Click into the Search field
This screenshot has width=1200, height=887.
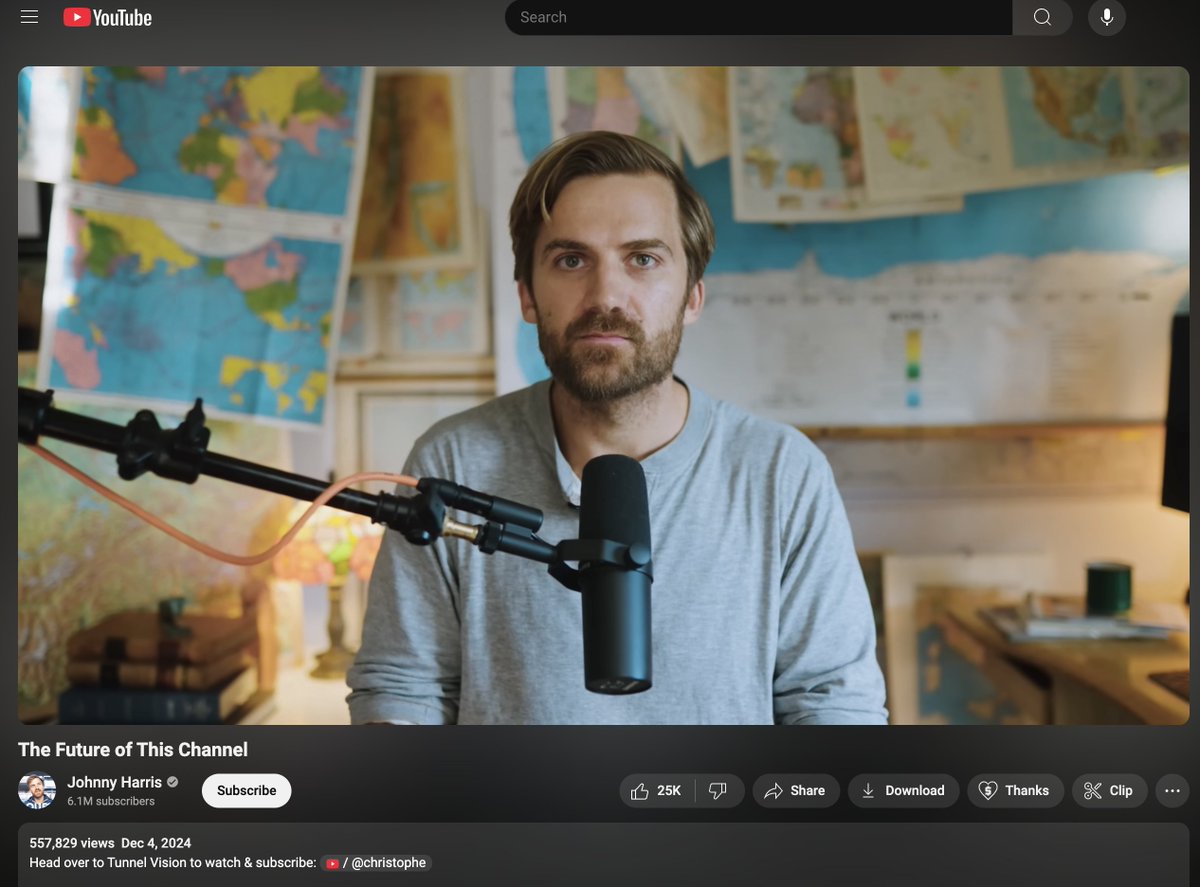point(759,17)
